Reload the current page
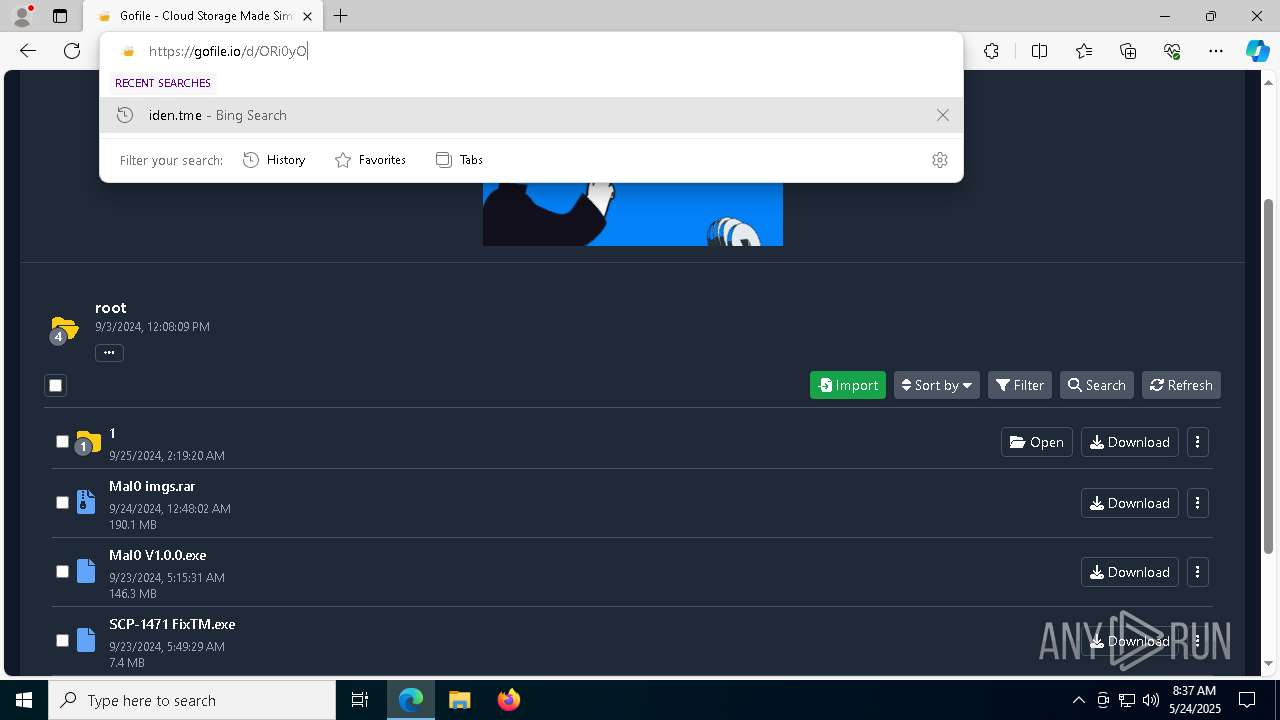1280x720 pixels. (72, 51)
